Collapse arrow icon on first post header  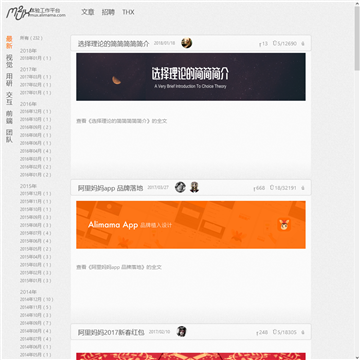[x=303, y=44]
